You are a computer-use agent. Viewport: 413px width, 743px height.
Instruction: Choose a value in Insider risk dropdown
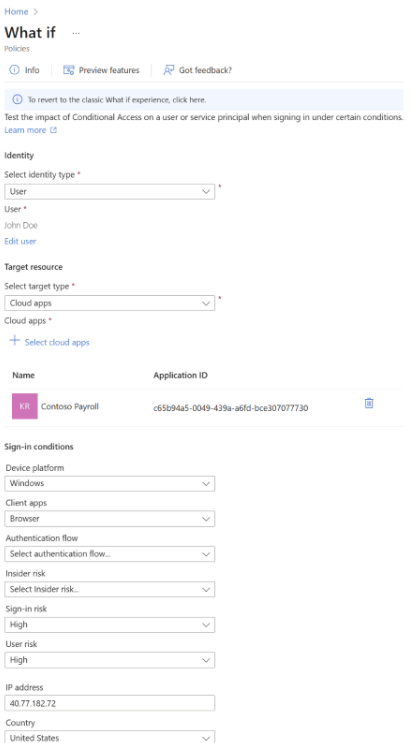[x=109, y=589]
